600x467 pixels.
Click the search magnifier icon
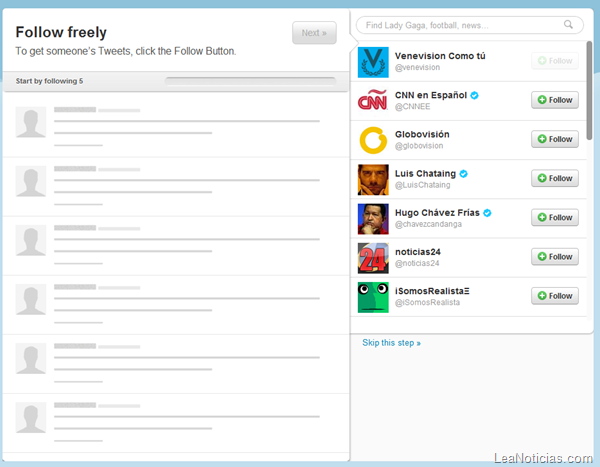point(568,25)
